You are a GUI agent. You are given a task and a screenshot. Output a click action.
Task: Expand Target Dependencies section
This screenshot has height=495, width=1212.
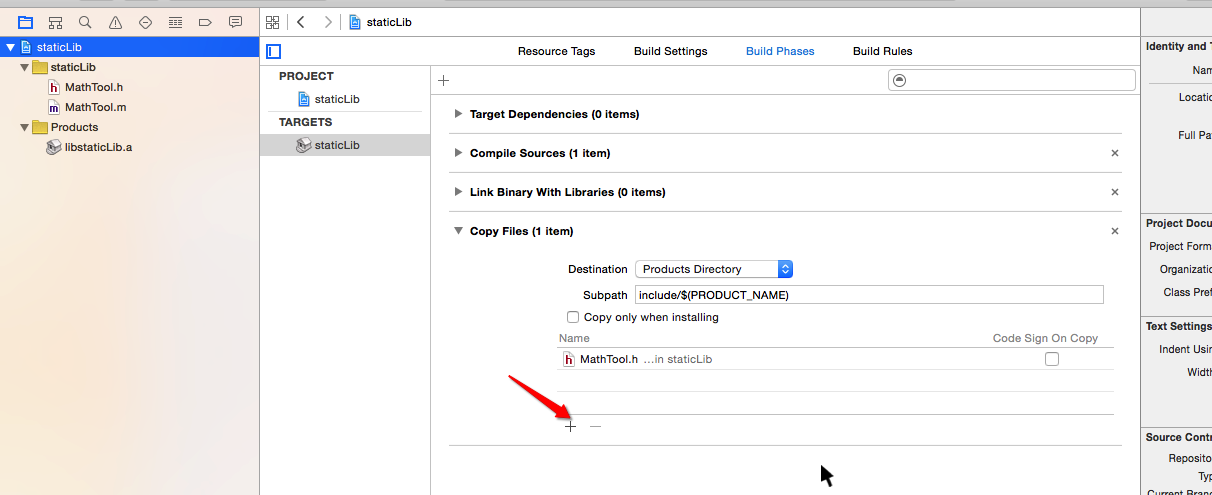click(458, 114)
